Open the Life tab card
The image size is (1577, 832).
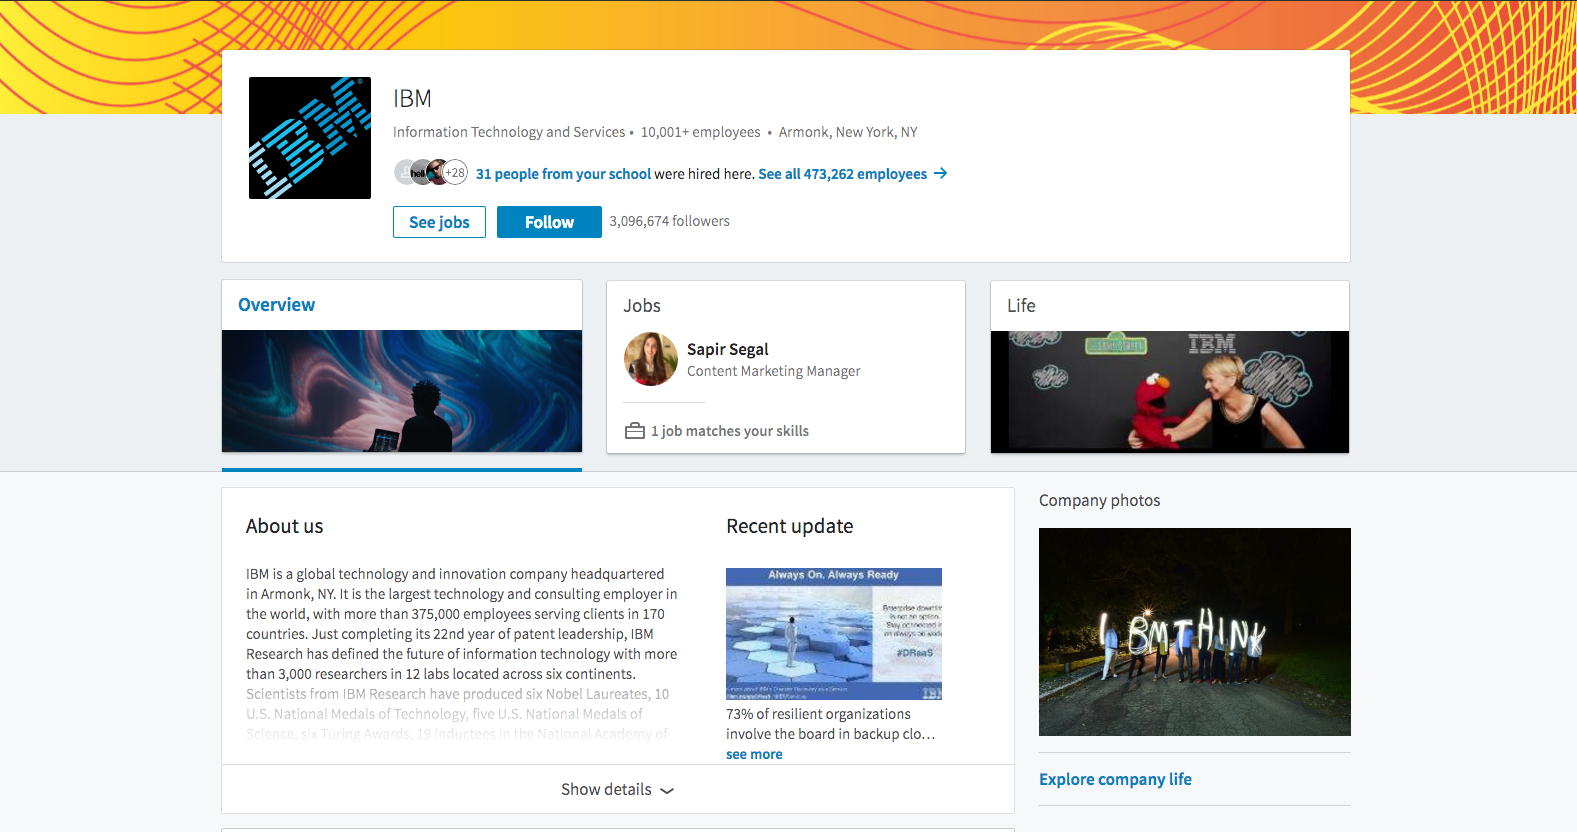point(1170,367)
